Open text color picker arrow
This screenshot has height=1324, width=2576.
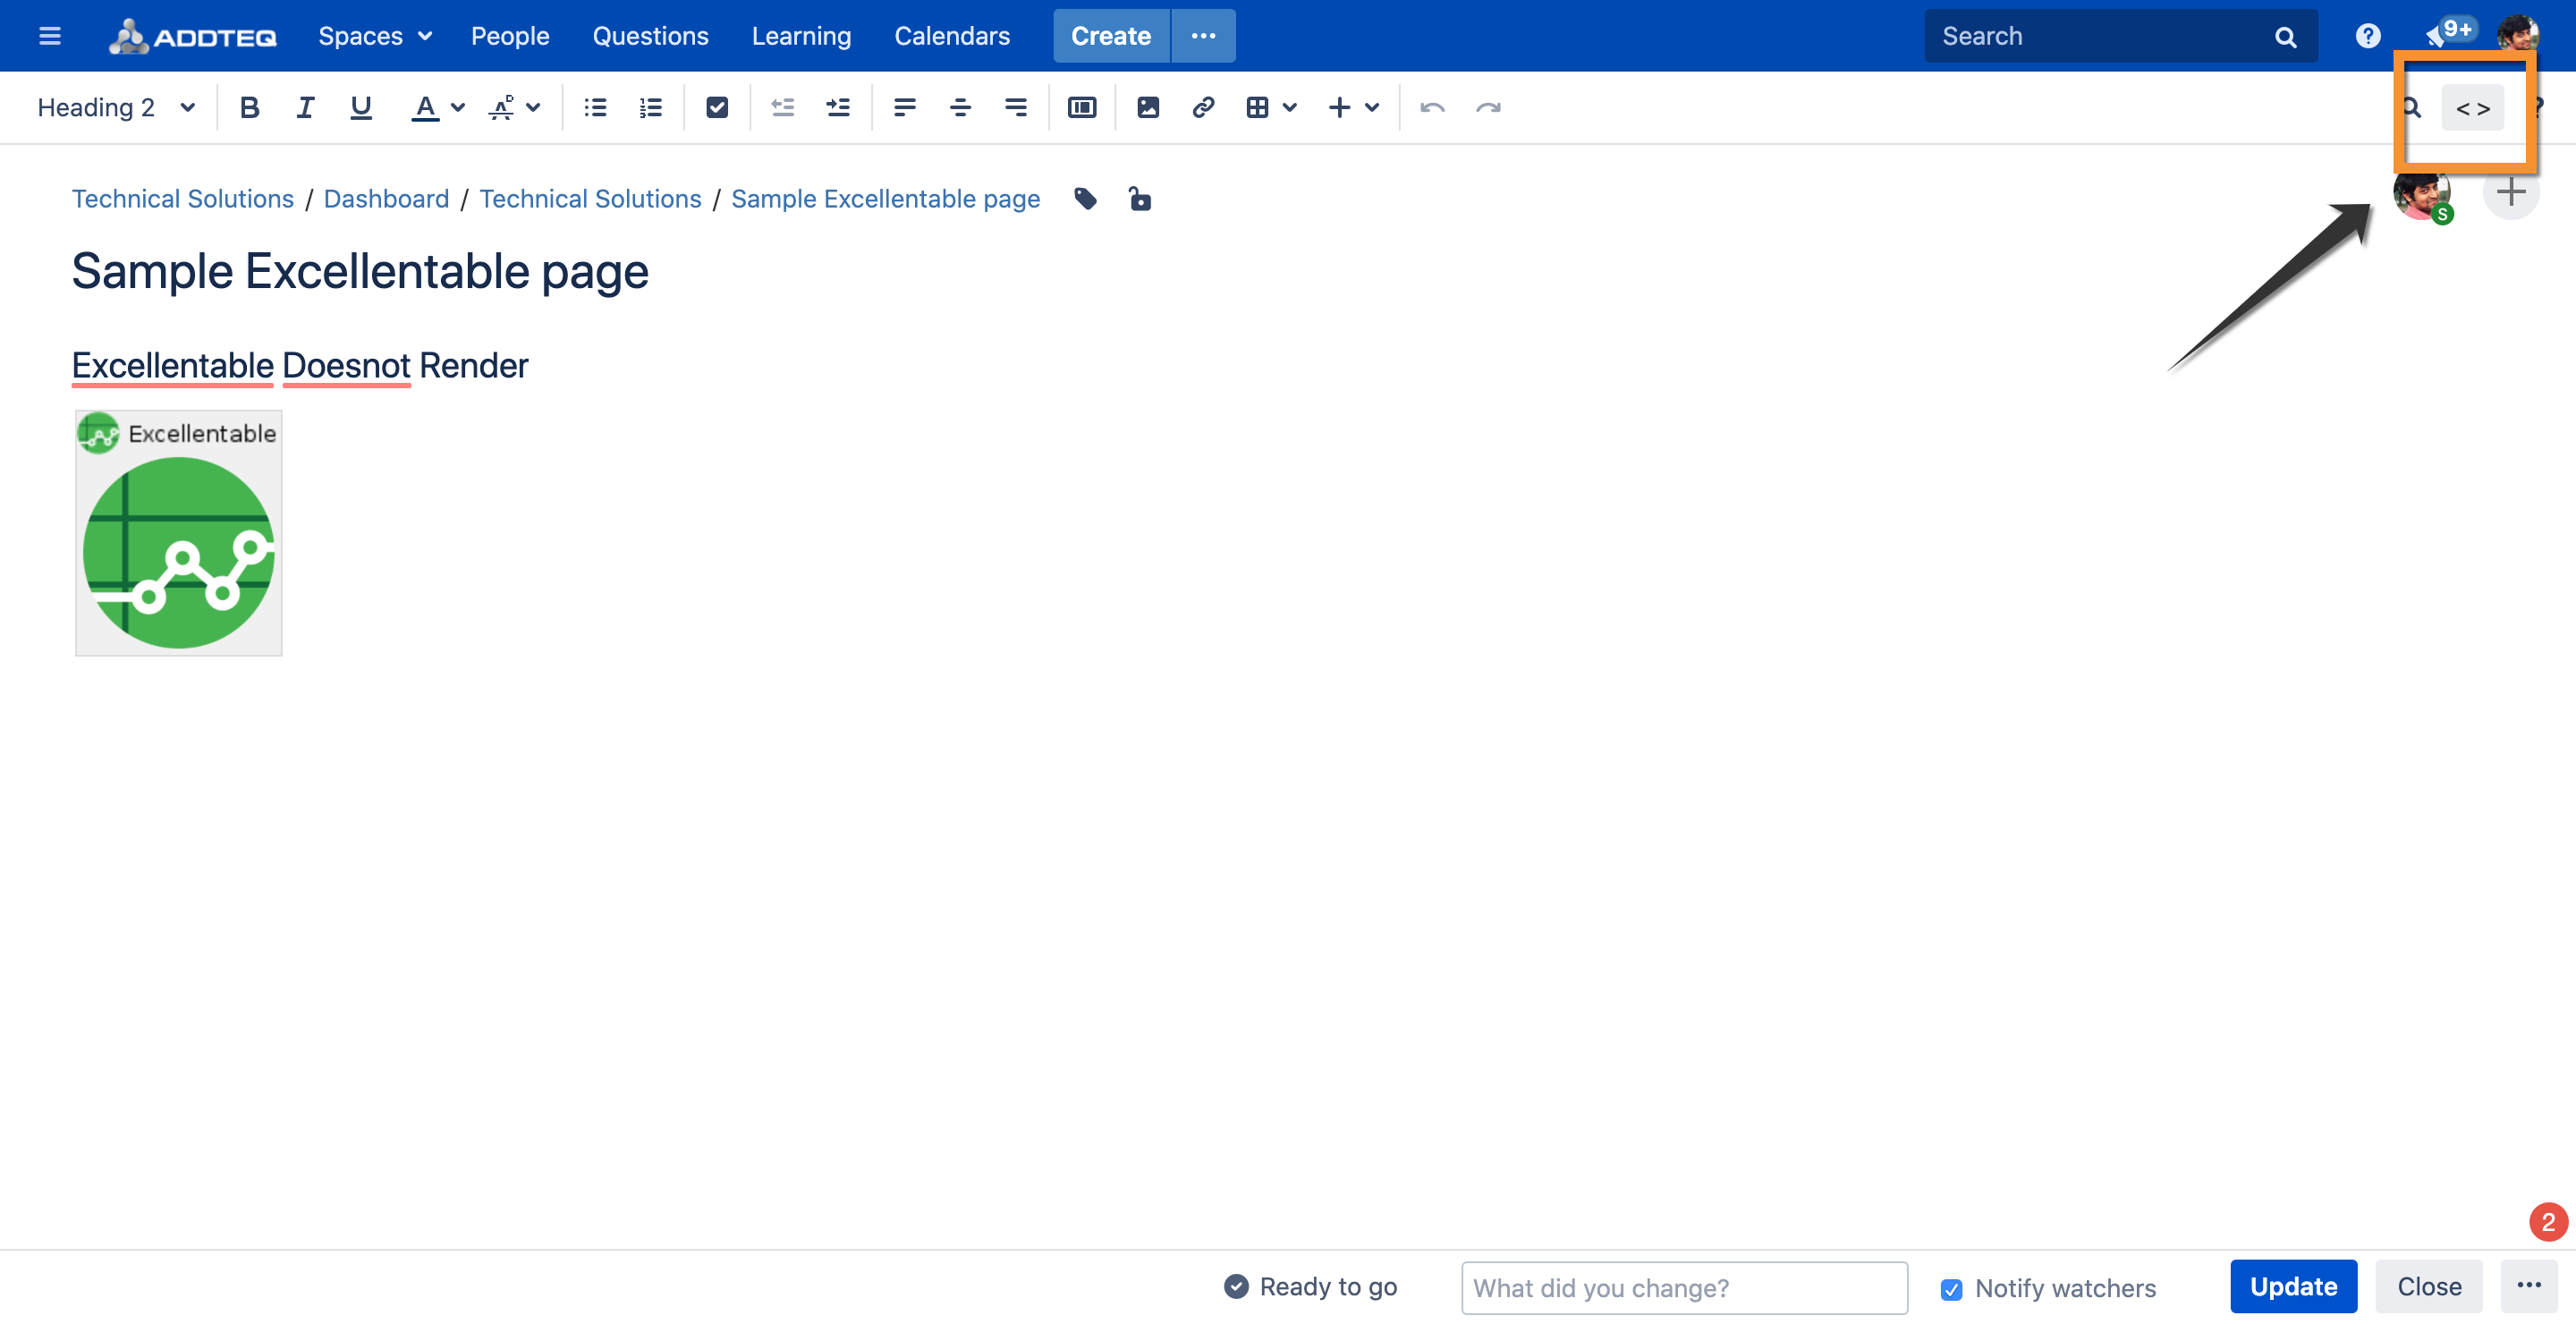tap(458, 107)
